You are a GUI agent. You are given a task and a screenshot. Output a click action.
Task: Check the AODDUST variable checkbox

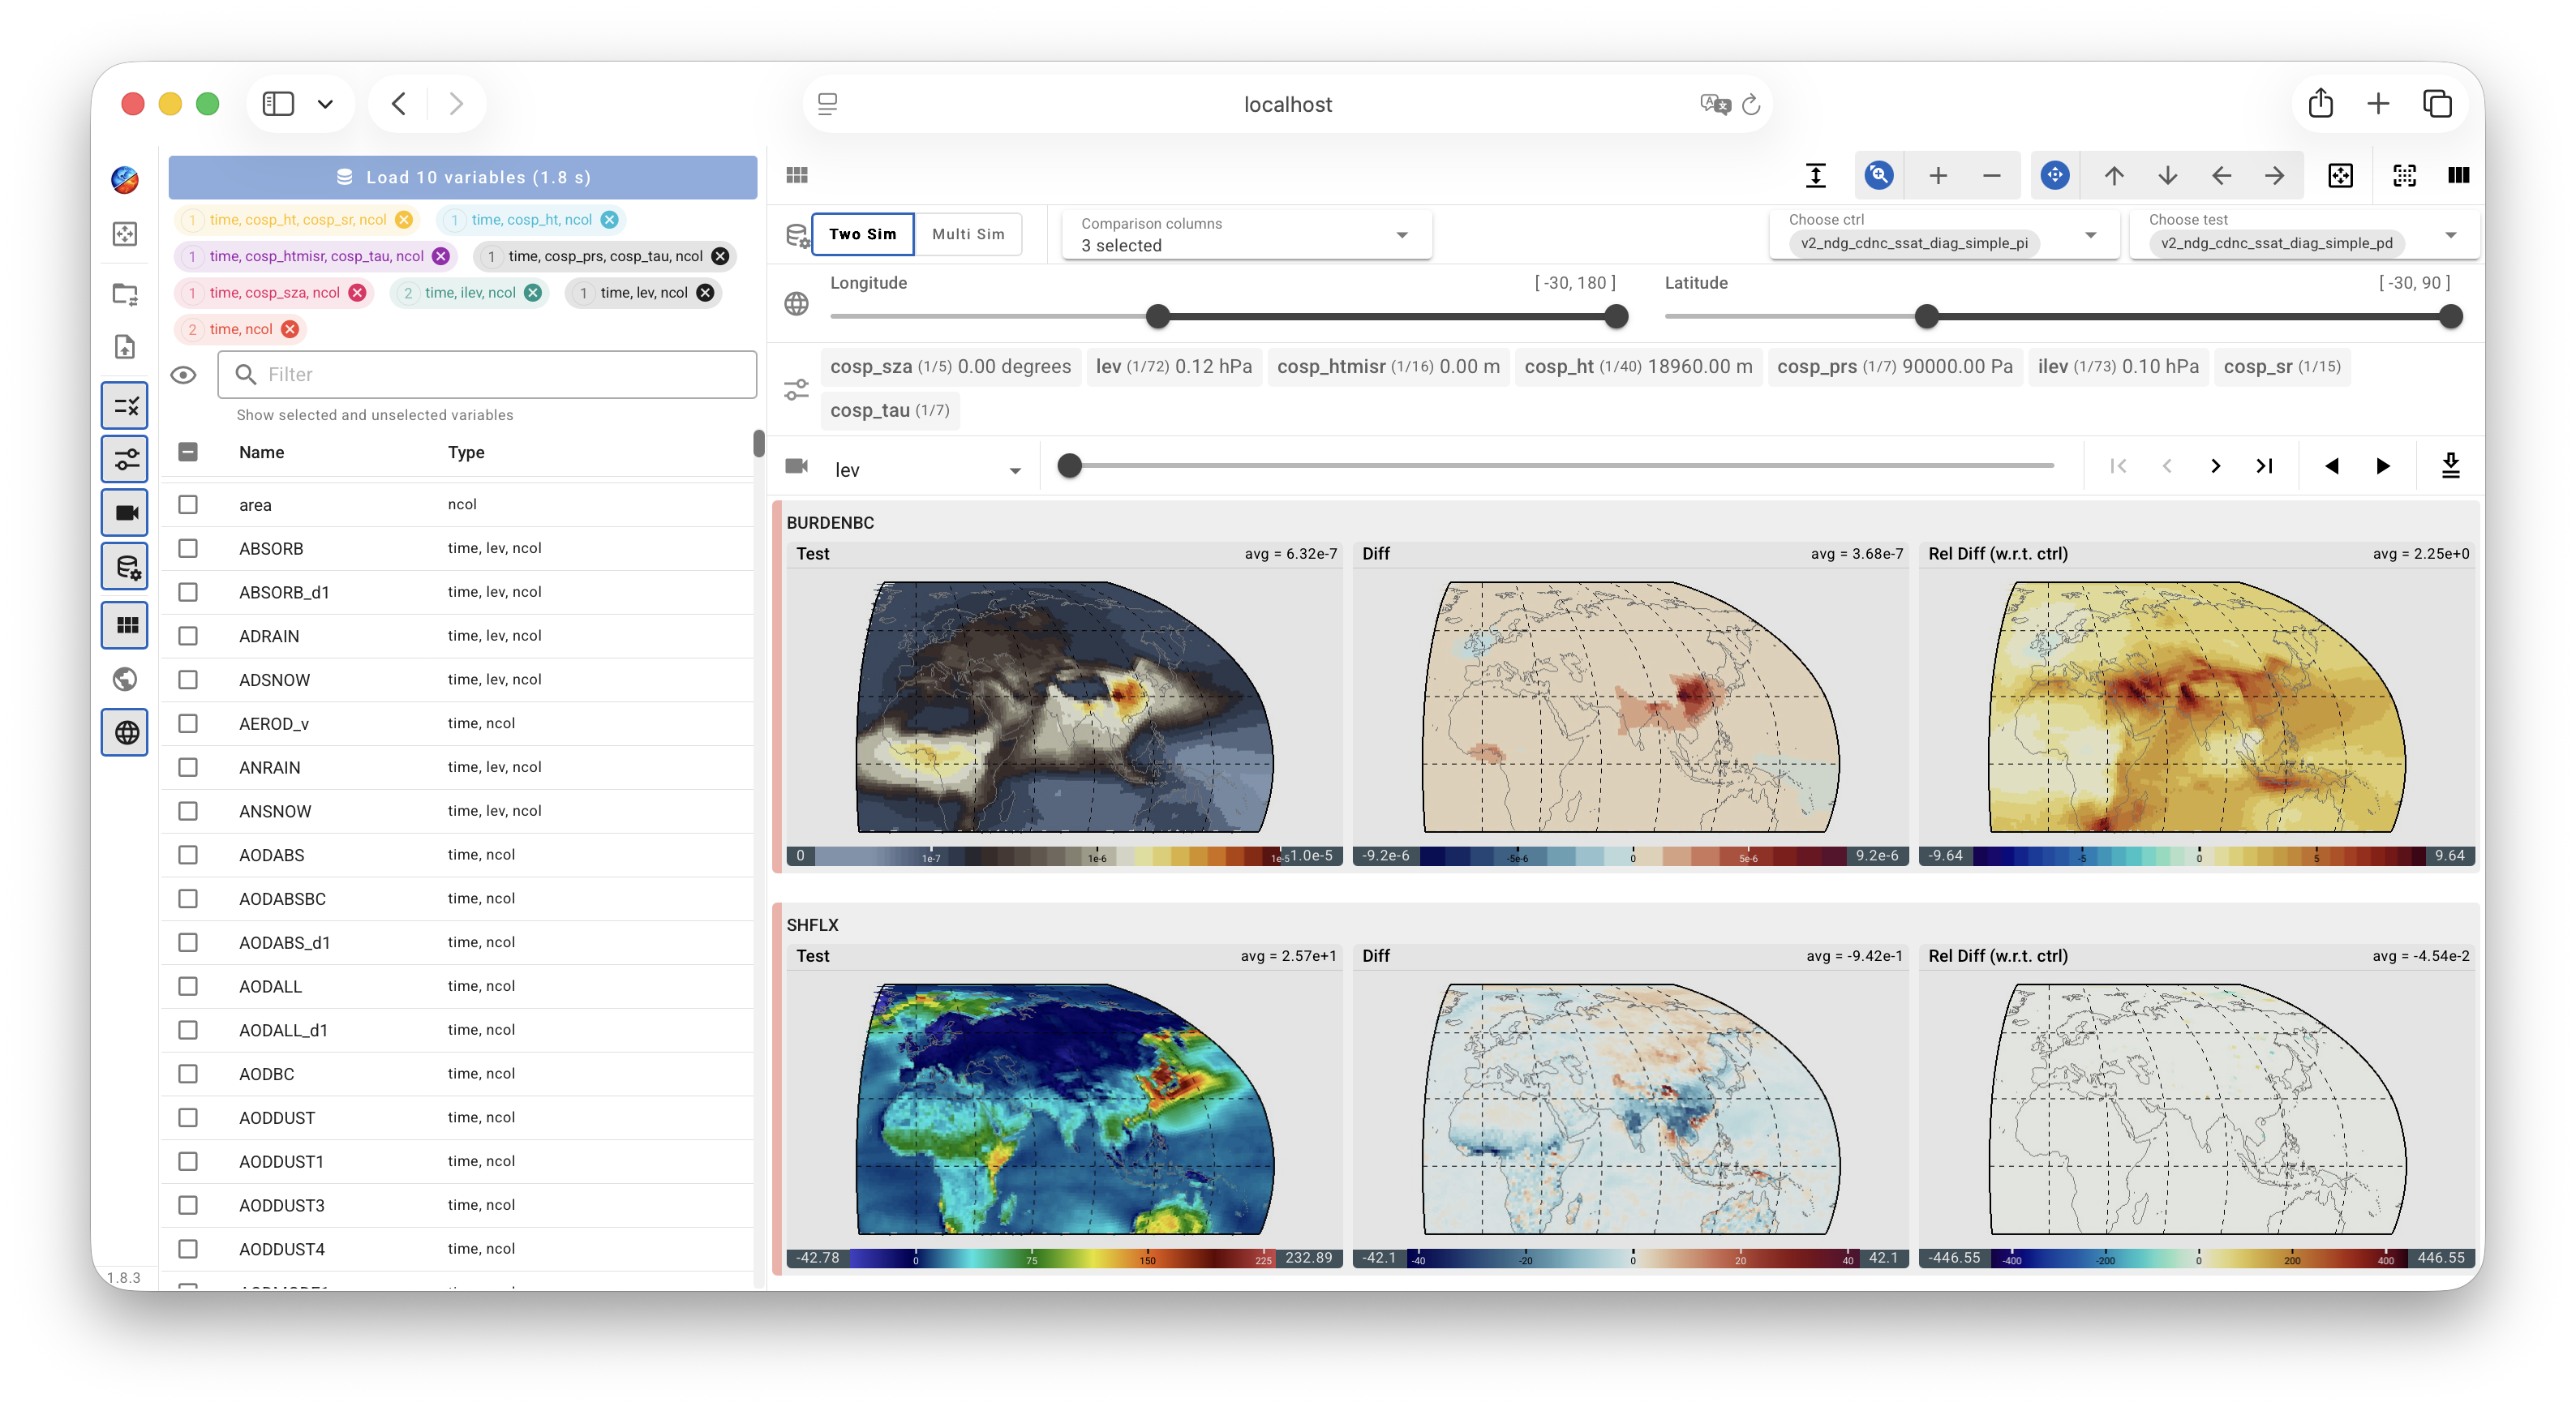[x=188, y=1117]
